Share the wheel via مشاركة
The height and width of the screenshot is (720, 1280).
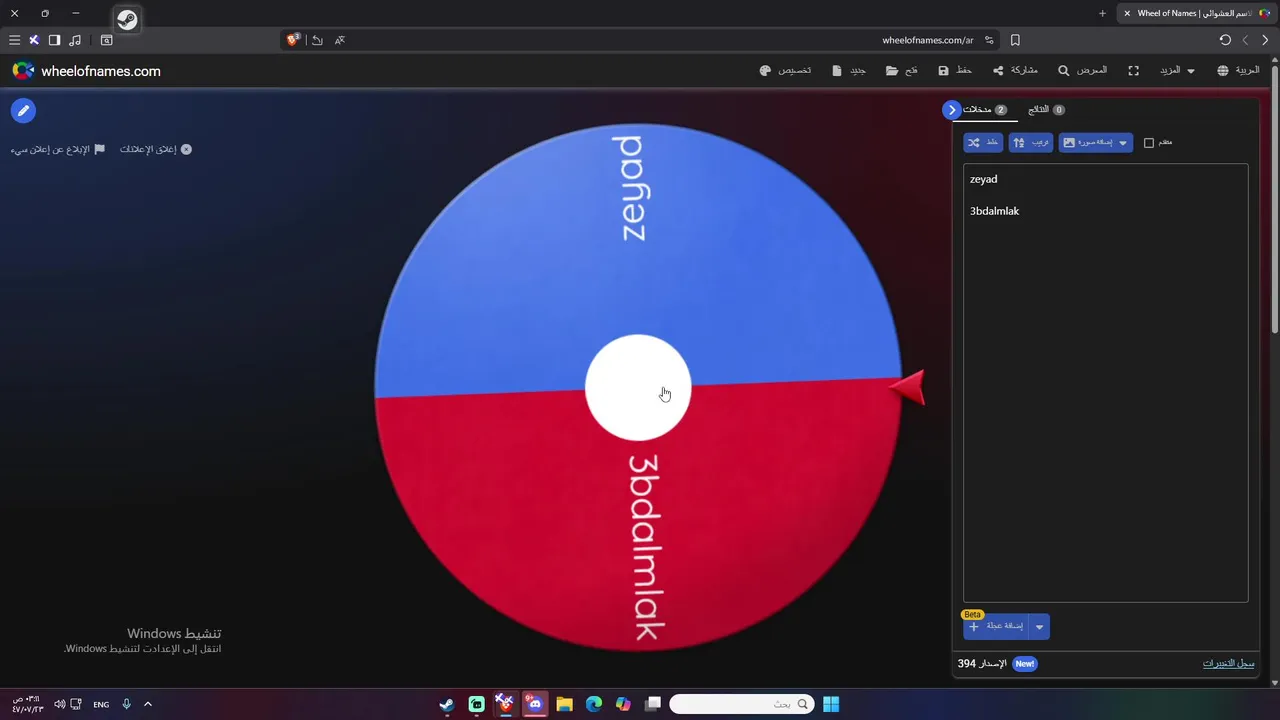tap(1015, 71)
